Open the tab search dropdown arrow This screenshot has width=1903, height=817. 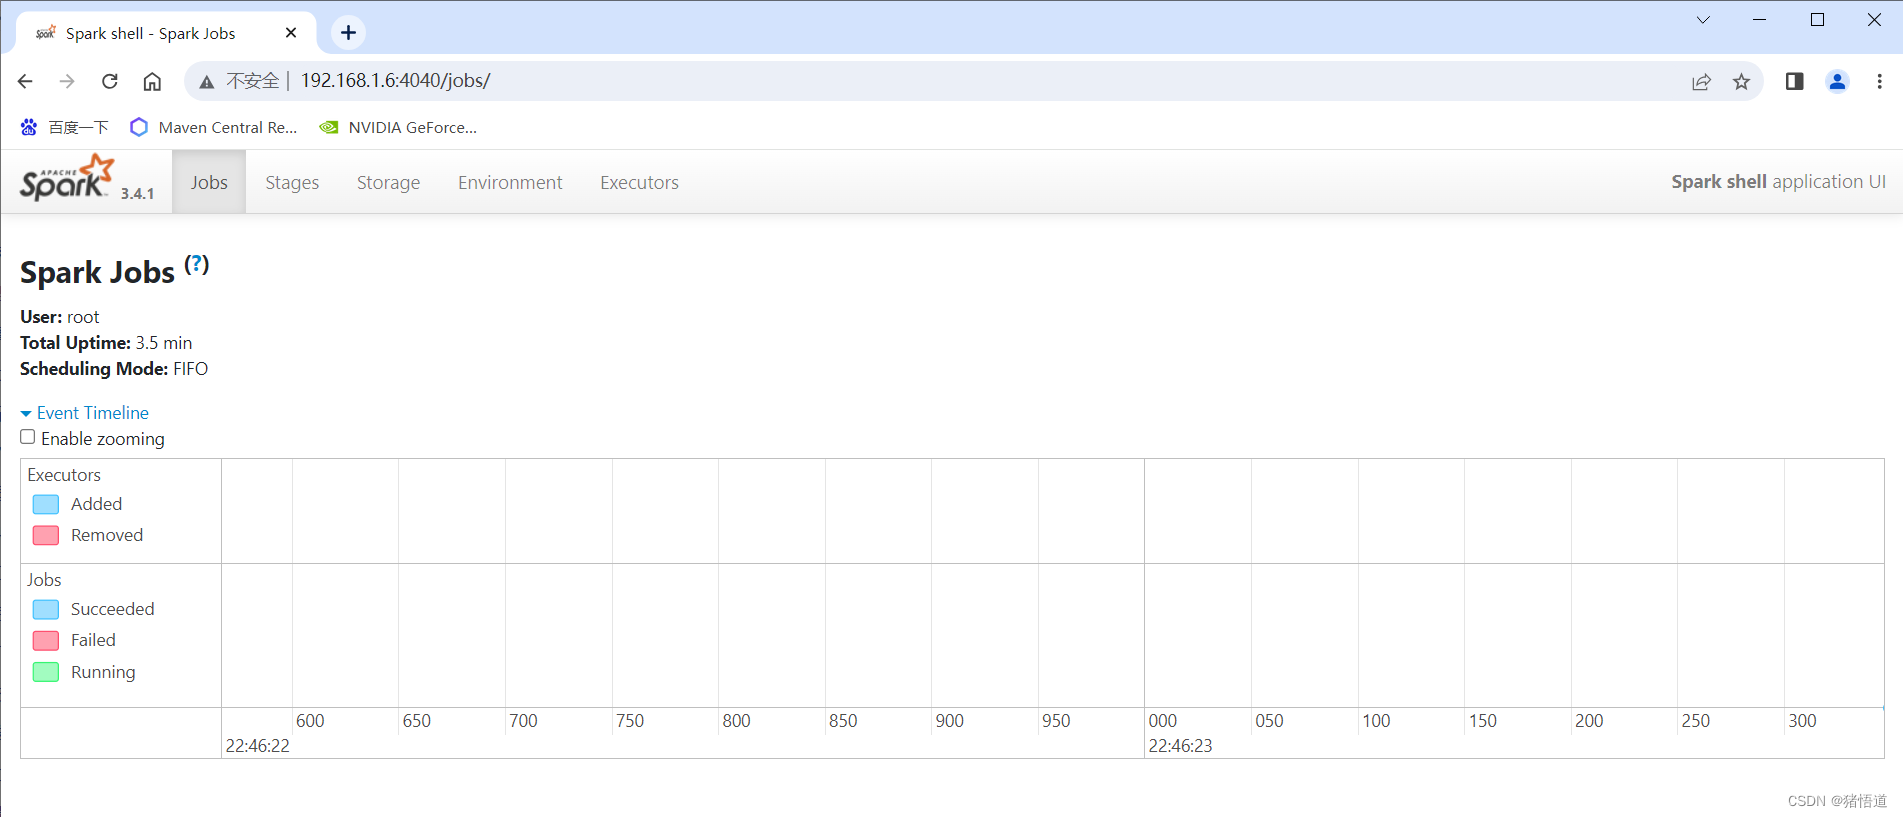[x=1703, y=20]
